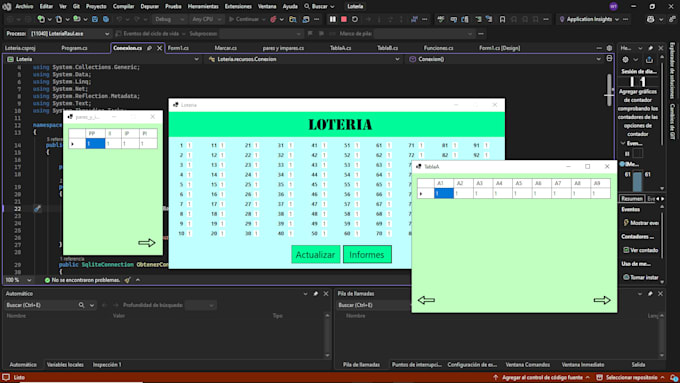Screen dimensions: 680x383
Task: Click the search icon in Automático panel
Action: (81, 305)
